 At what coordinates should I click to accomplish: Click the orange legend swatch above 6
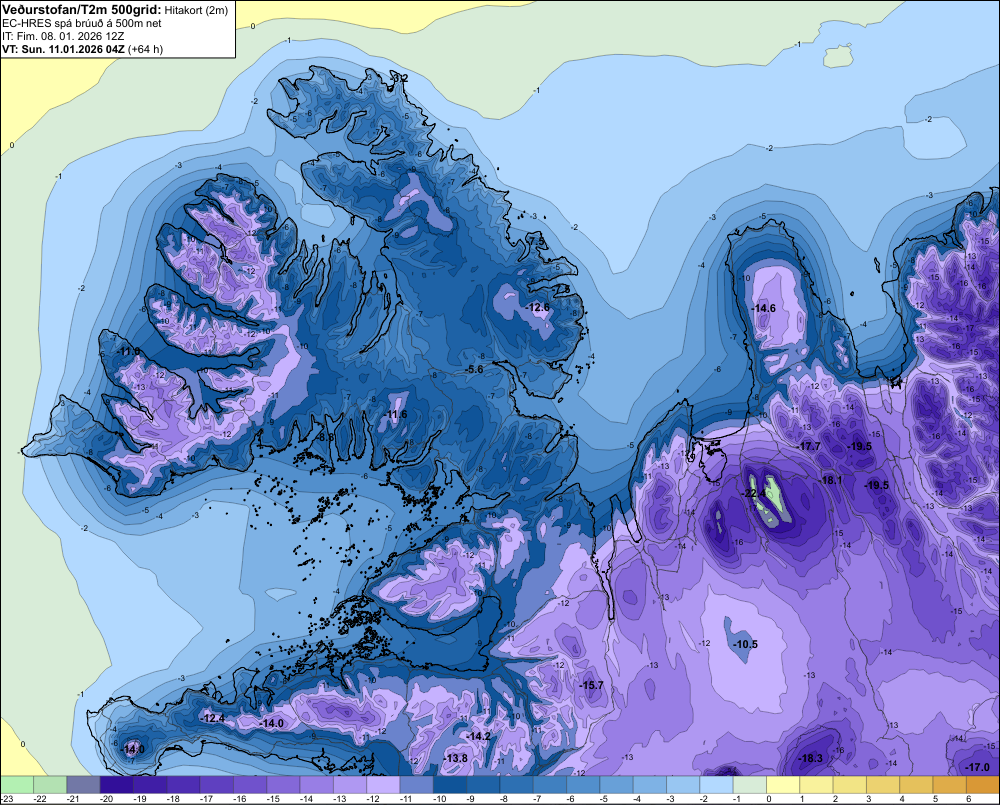(983, 785)
